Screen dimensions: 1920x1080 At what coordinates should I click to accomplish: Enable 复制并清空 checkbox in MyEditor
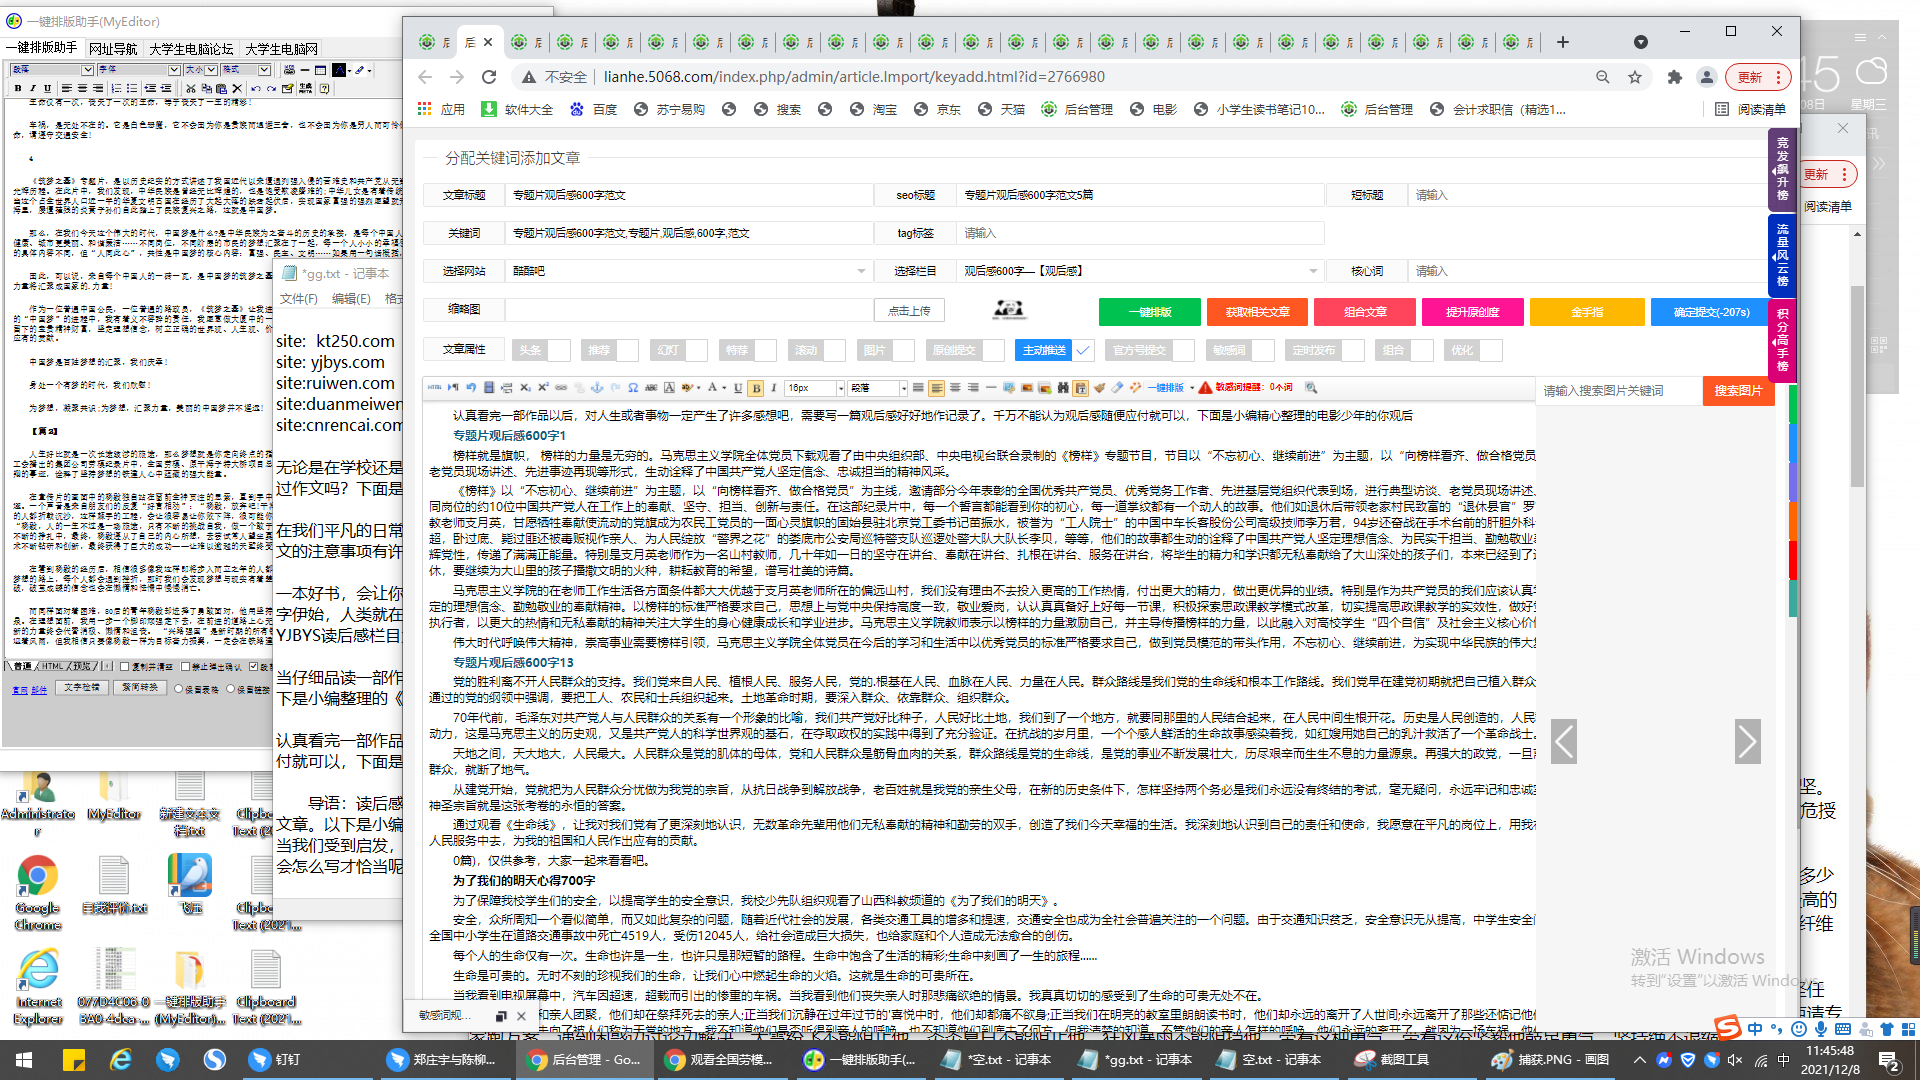tap(124, 666)
